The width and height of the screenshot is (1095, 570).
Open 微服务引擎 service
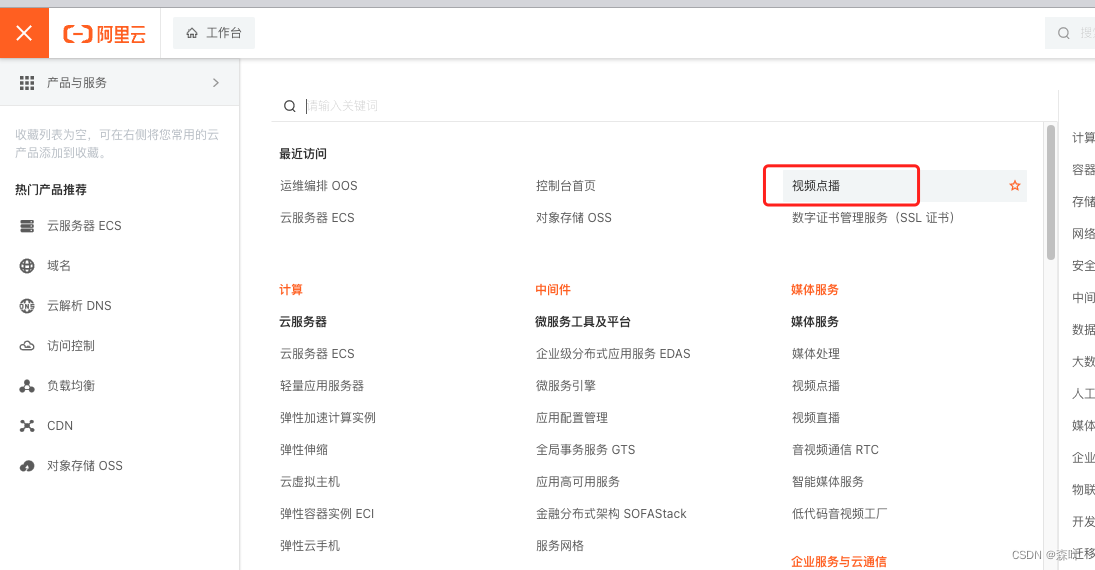pyautogui.click(x=566, y=386)
